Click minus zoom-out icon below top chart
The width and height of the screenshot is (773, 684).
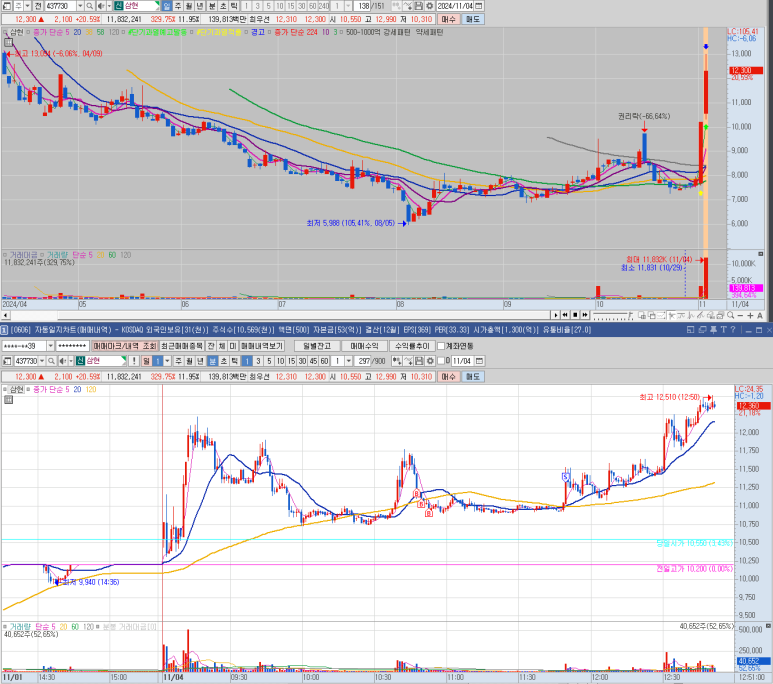pyautogui.click(x=740, y=316)
